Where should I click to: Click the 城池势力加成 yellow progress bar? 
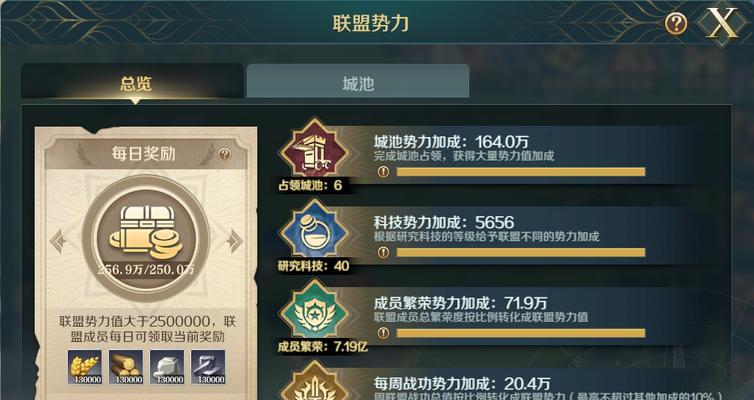click(x=521, y=172)
